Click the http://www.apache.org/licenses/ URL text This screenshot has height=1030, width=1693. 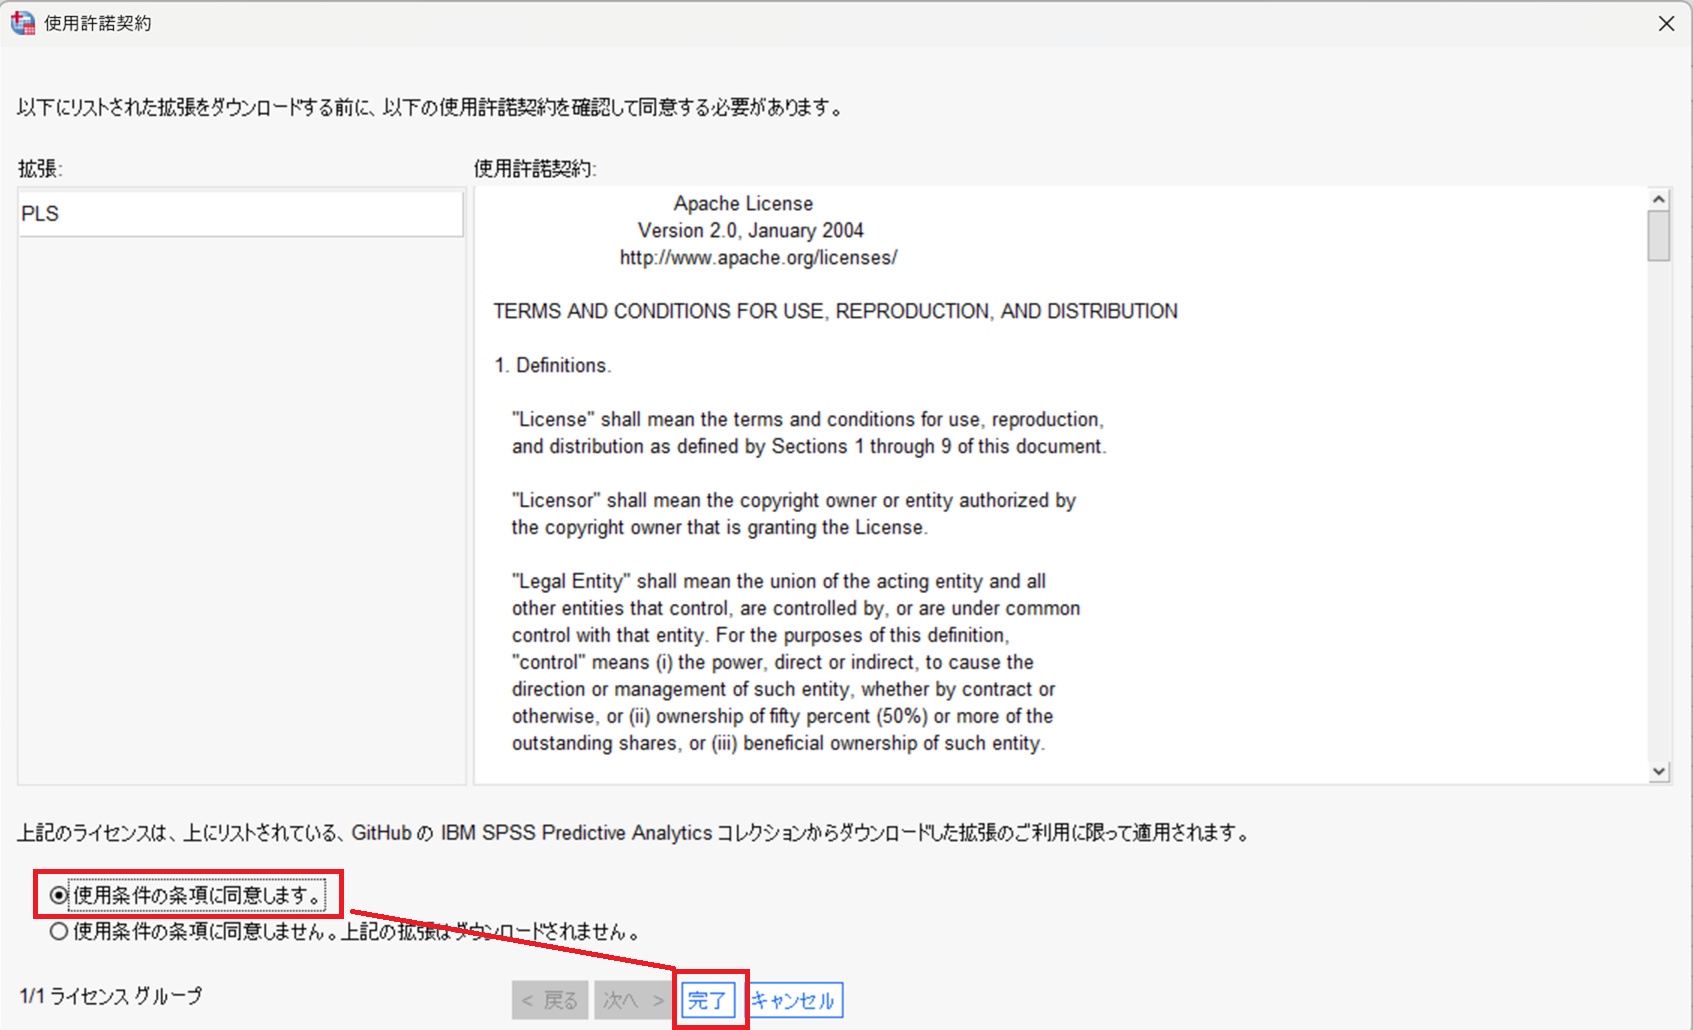tap(758, 258)
